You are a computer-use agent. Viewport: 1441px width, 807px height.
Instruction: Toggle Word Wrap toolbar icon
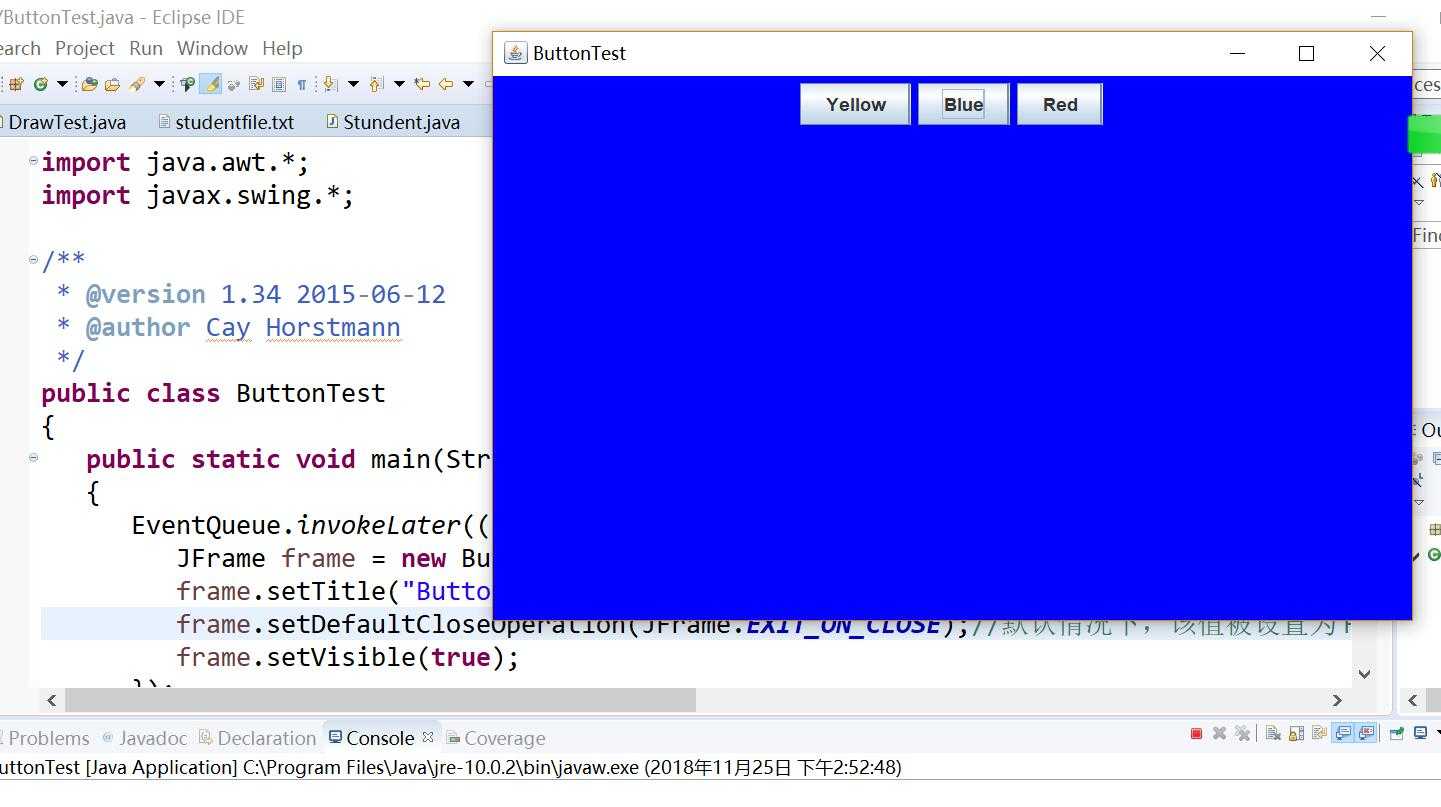256,84
